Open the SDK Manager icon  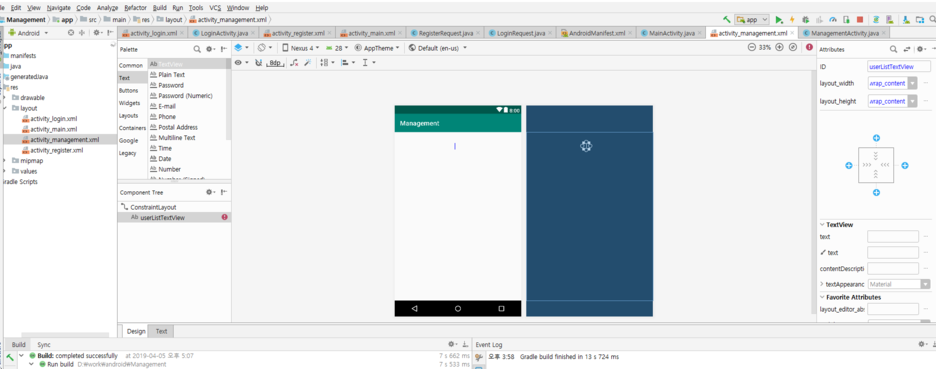[x=906, y=20]
